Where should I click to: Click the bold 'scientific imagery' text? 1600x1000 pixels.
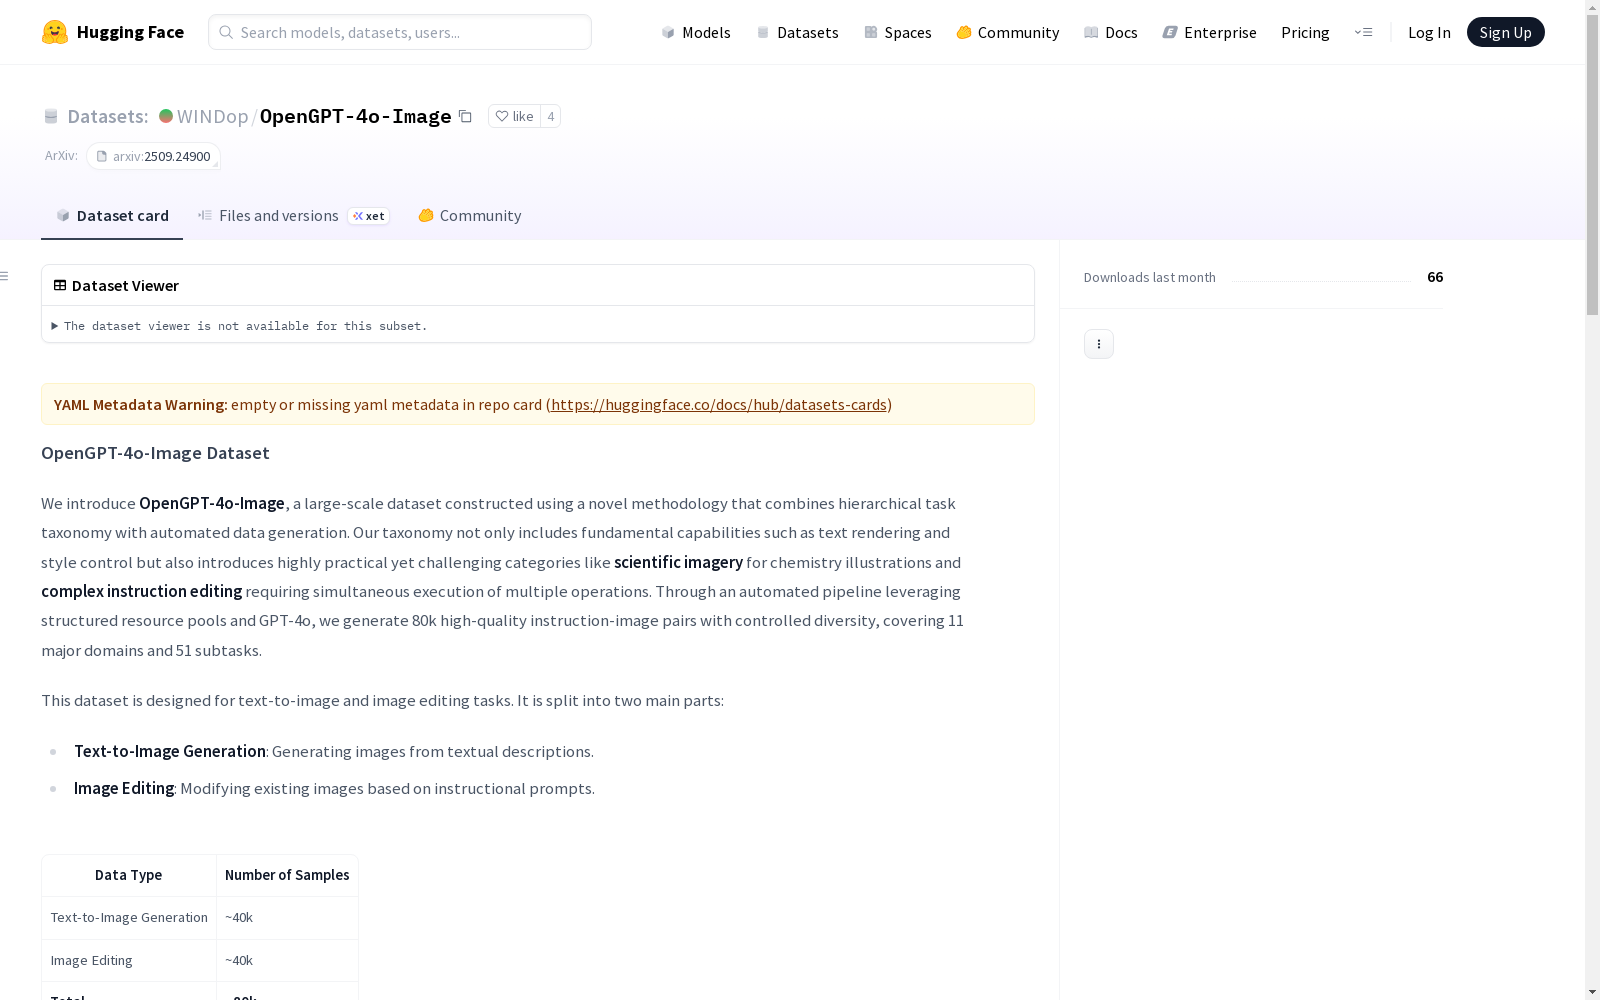(x=678, y=562)
